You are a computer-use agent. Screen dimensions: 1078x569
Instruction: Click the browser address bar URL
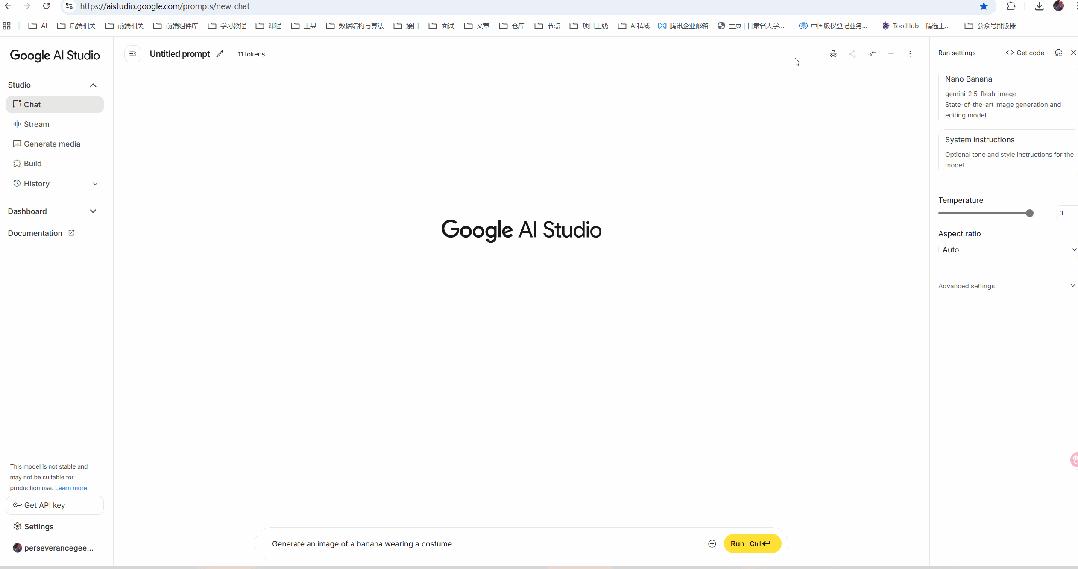pos(165,6)
